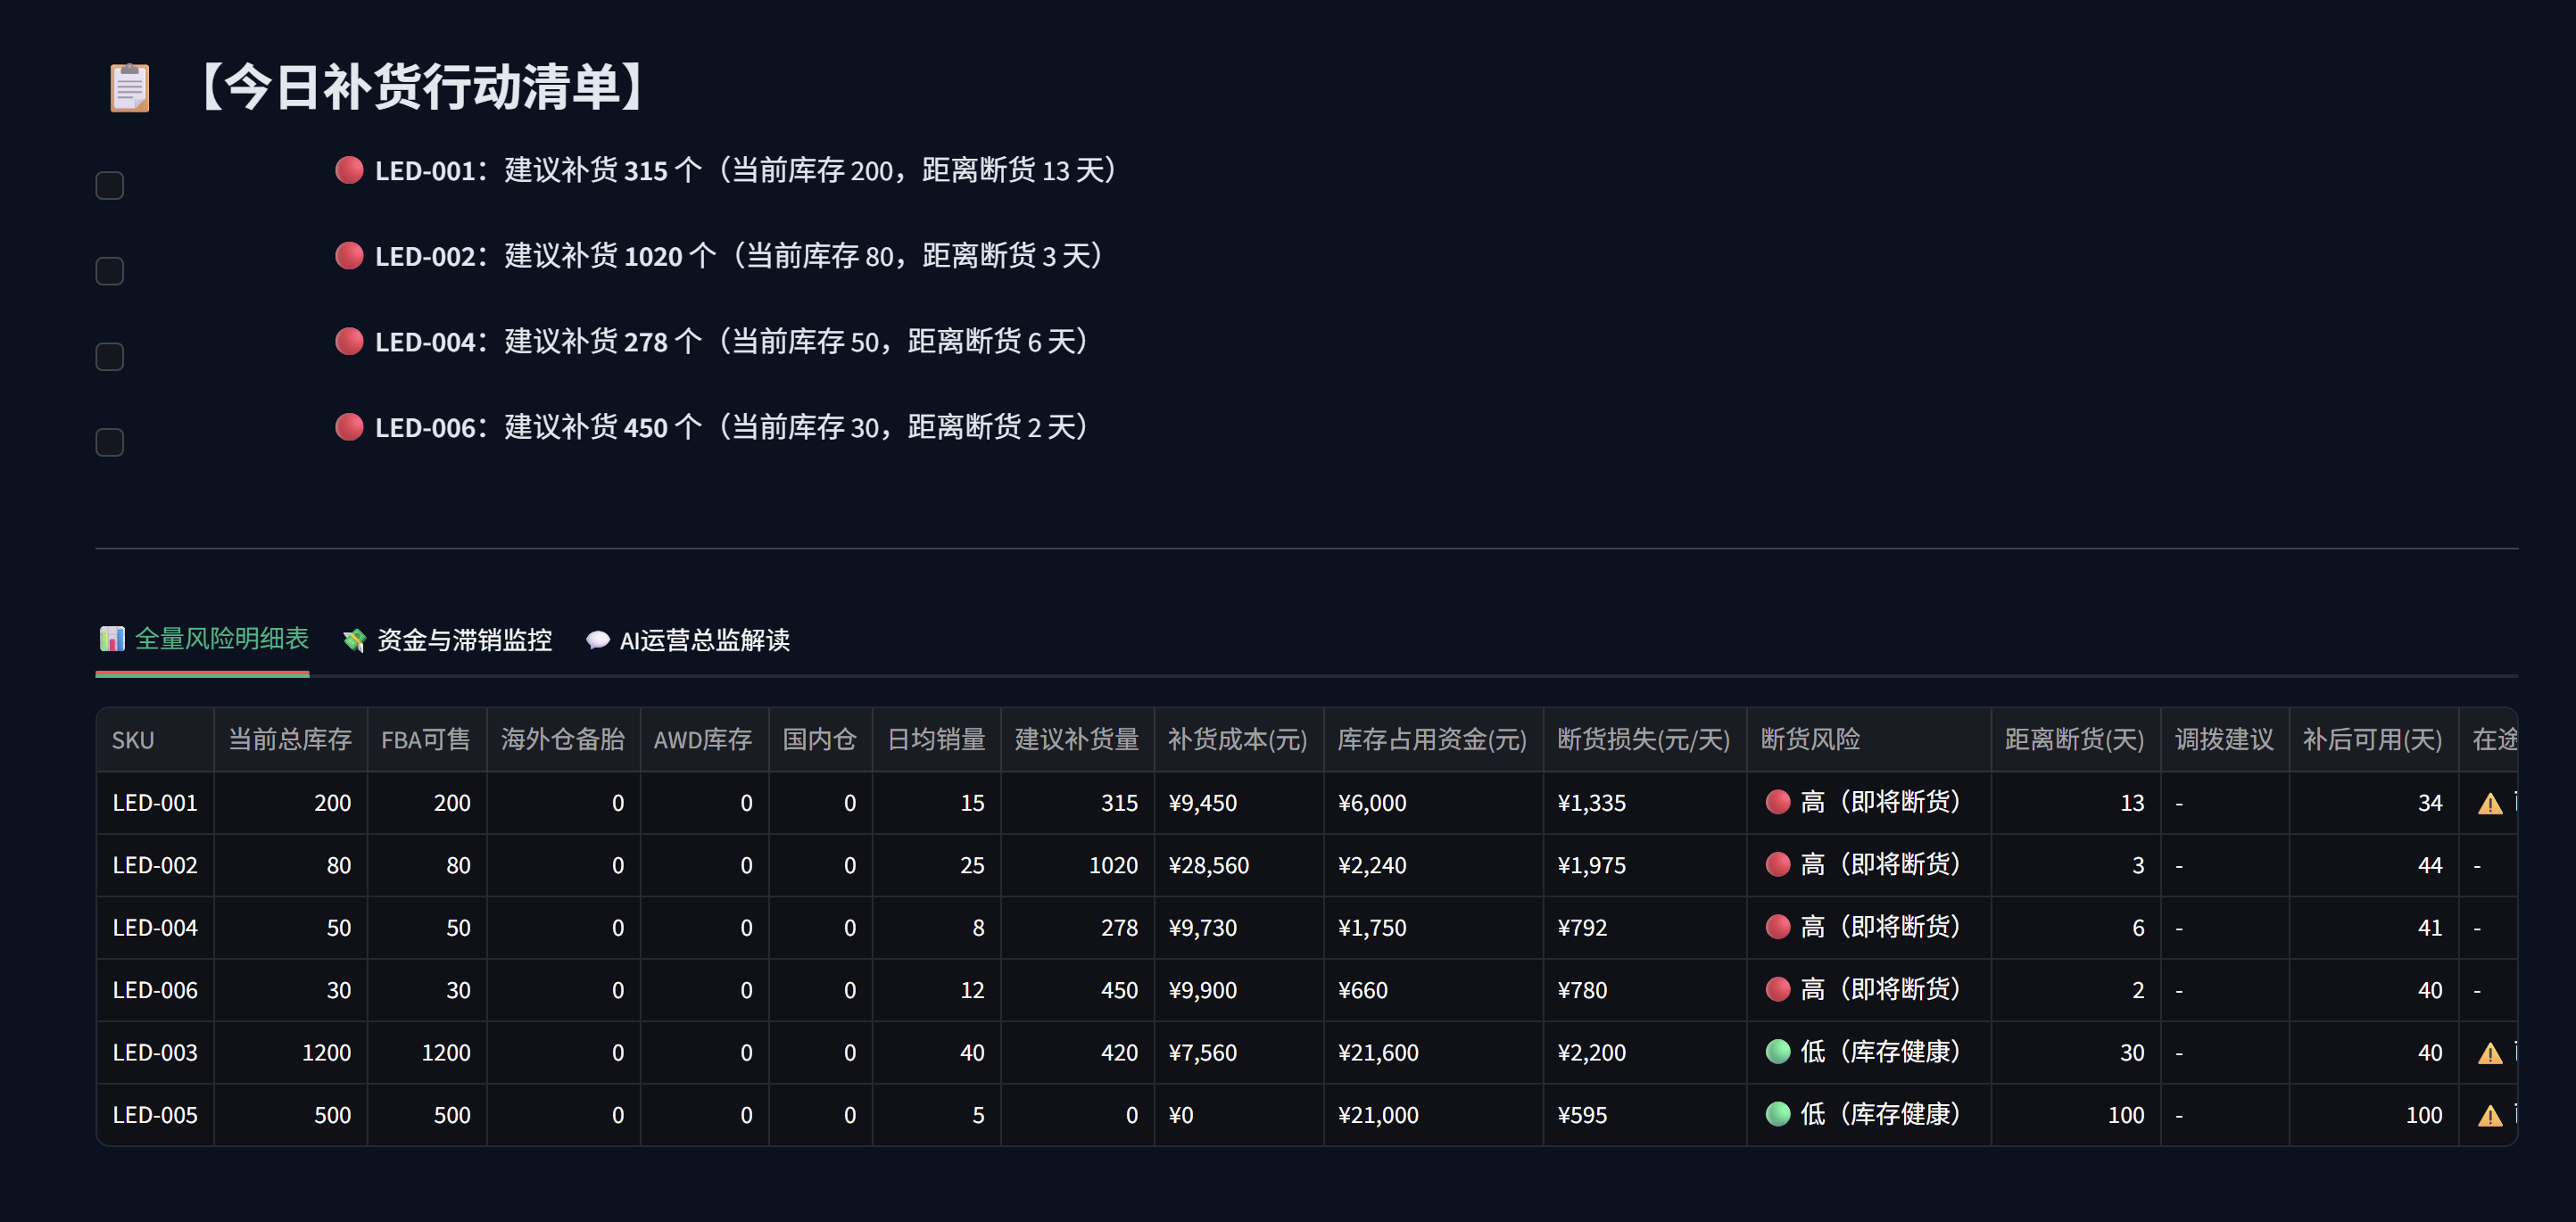The width and height of the screenshot is (2576, 1222).
Task: Sort by 日均销量 column header
Action: pyautogui.click(x=937, y=740)
